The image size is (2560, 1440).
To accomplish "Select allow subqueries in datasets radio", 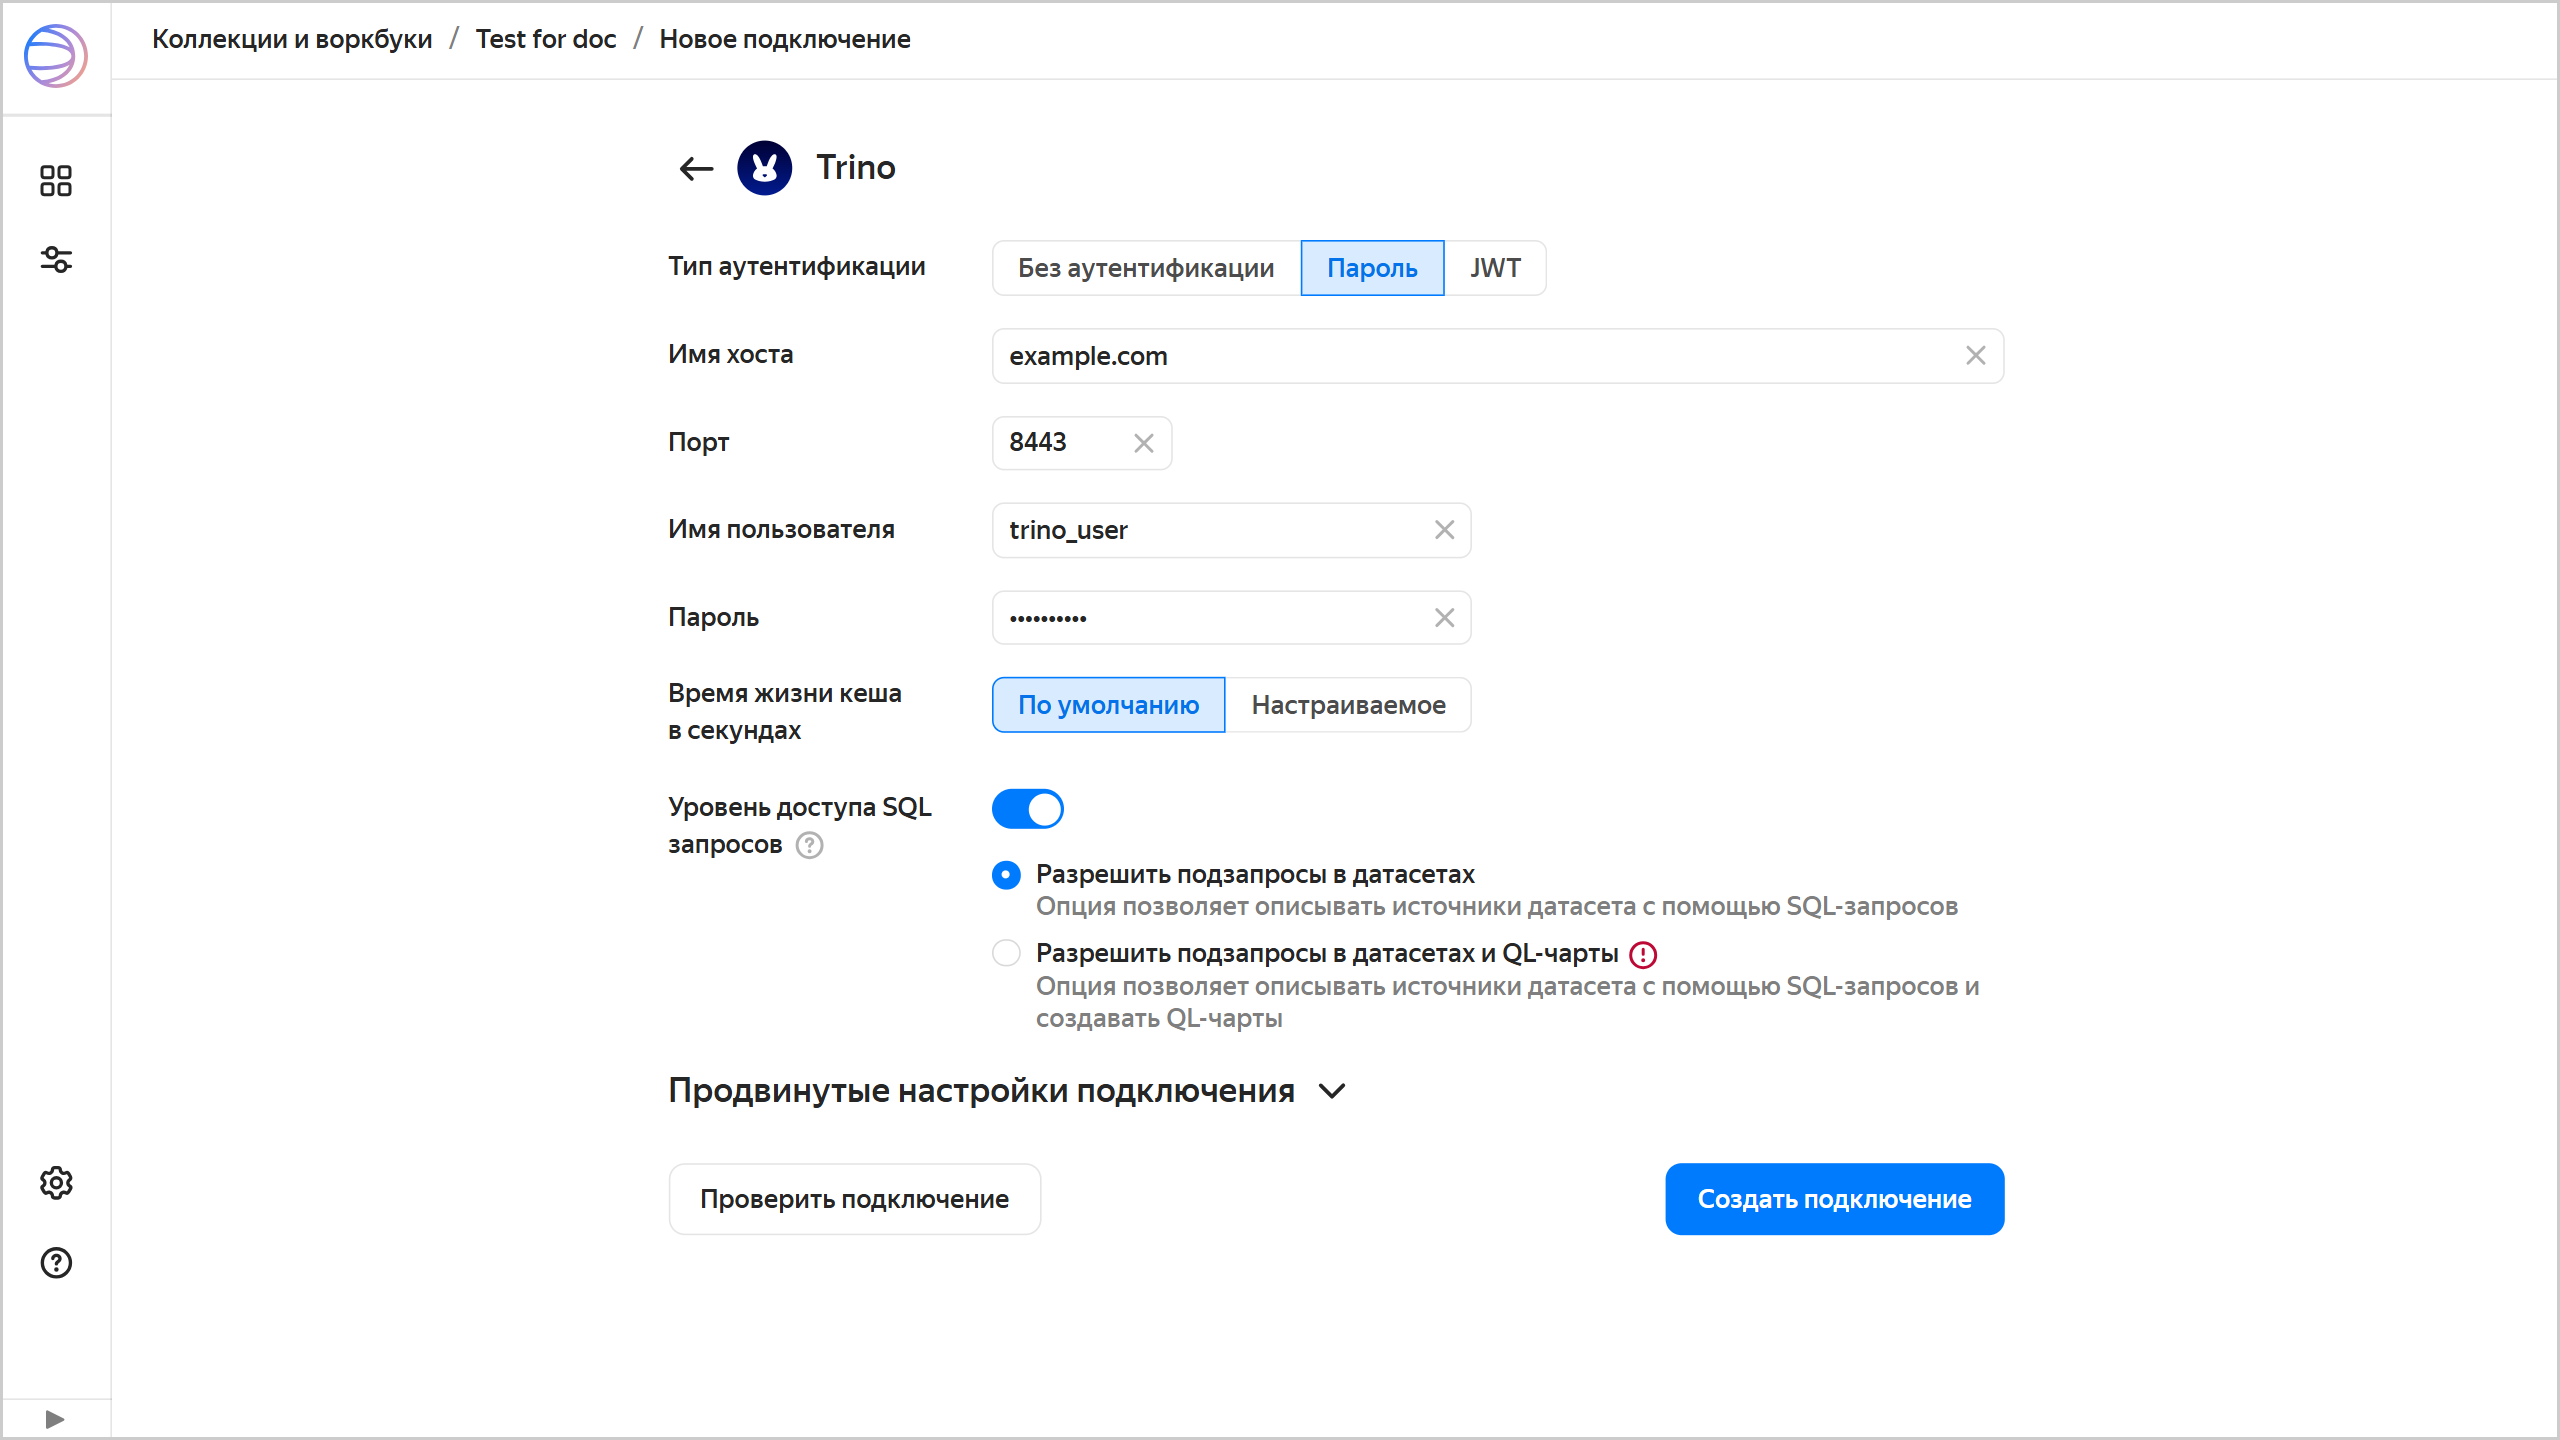I will (1006, 875).
